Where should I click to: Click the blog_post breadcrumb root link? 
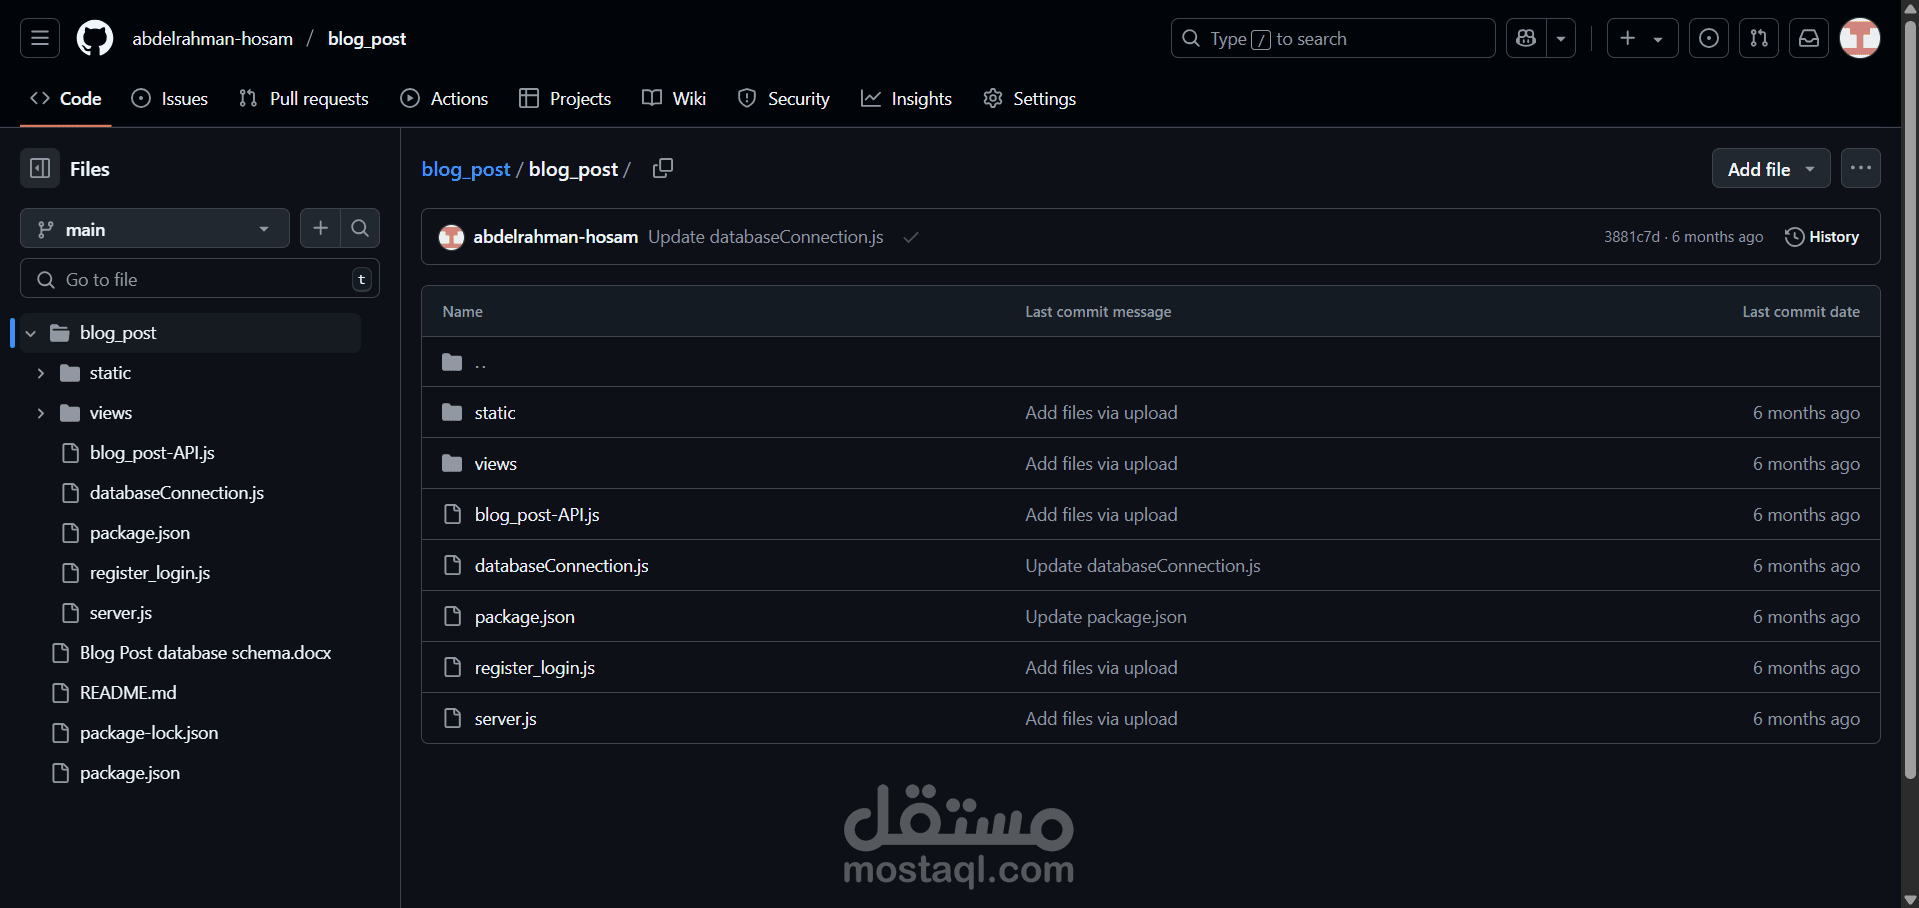pos(466,169)
